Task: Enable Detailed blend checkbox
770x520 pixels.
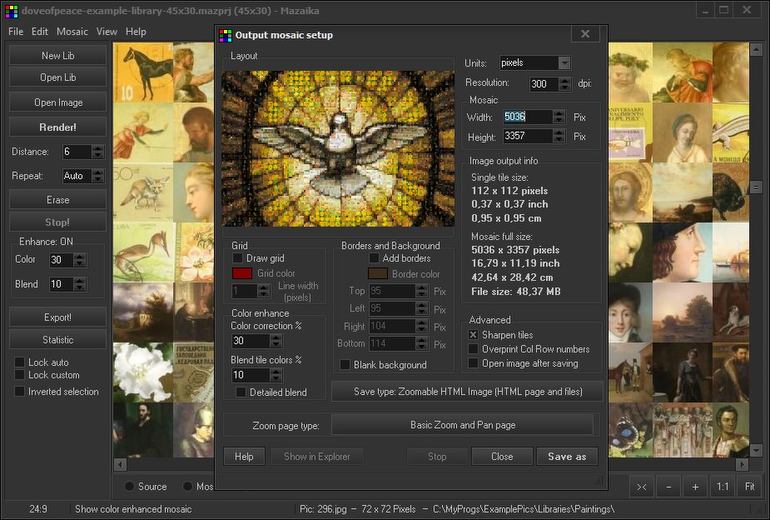Action: tap(241, 392)
